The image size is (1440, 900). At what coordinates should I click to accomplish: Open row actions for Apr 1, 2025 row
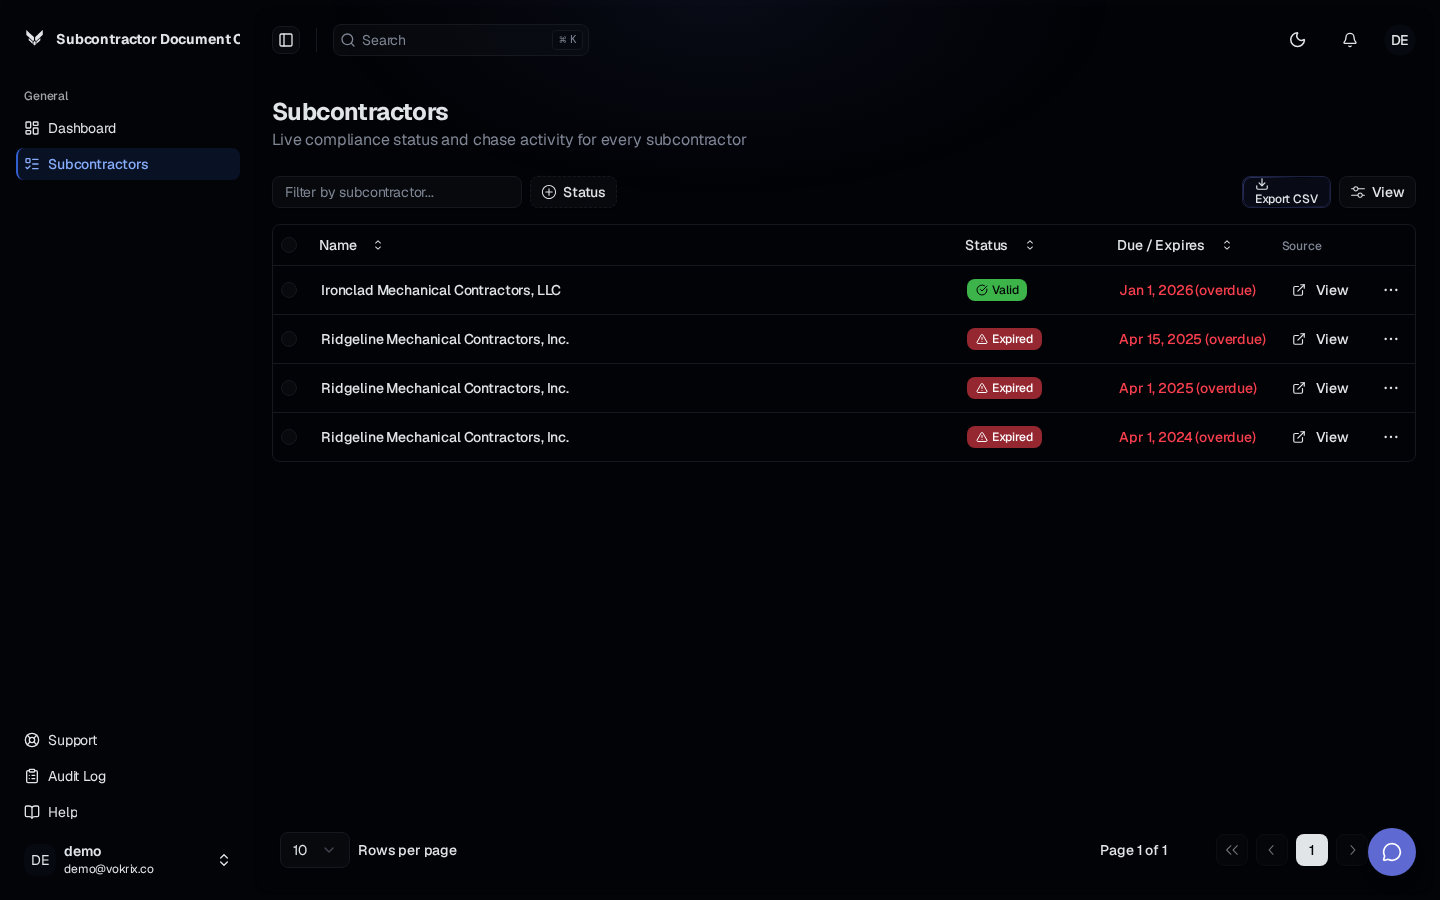[x=1391, y=388]
